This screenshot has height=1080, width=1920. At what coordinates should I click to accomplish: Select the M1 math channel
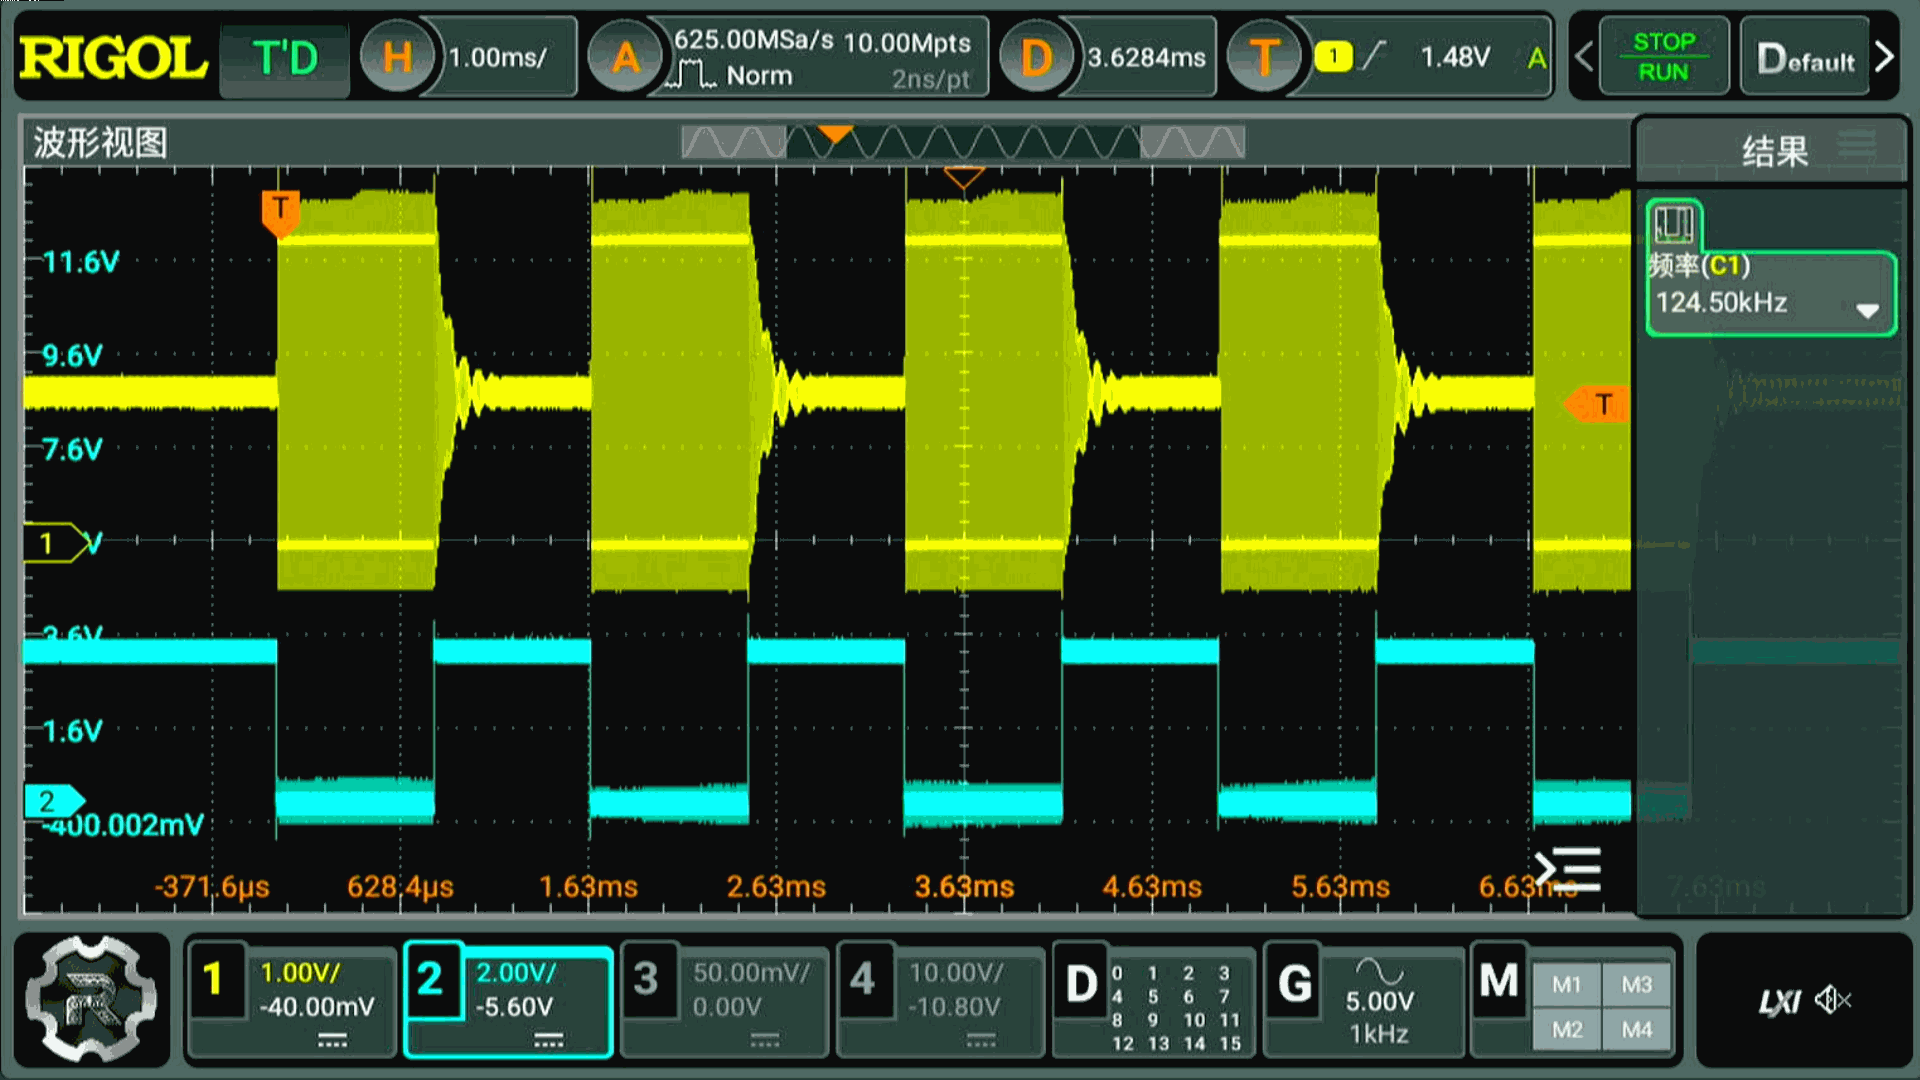coord(1566,984)
